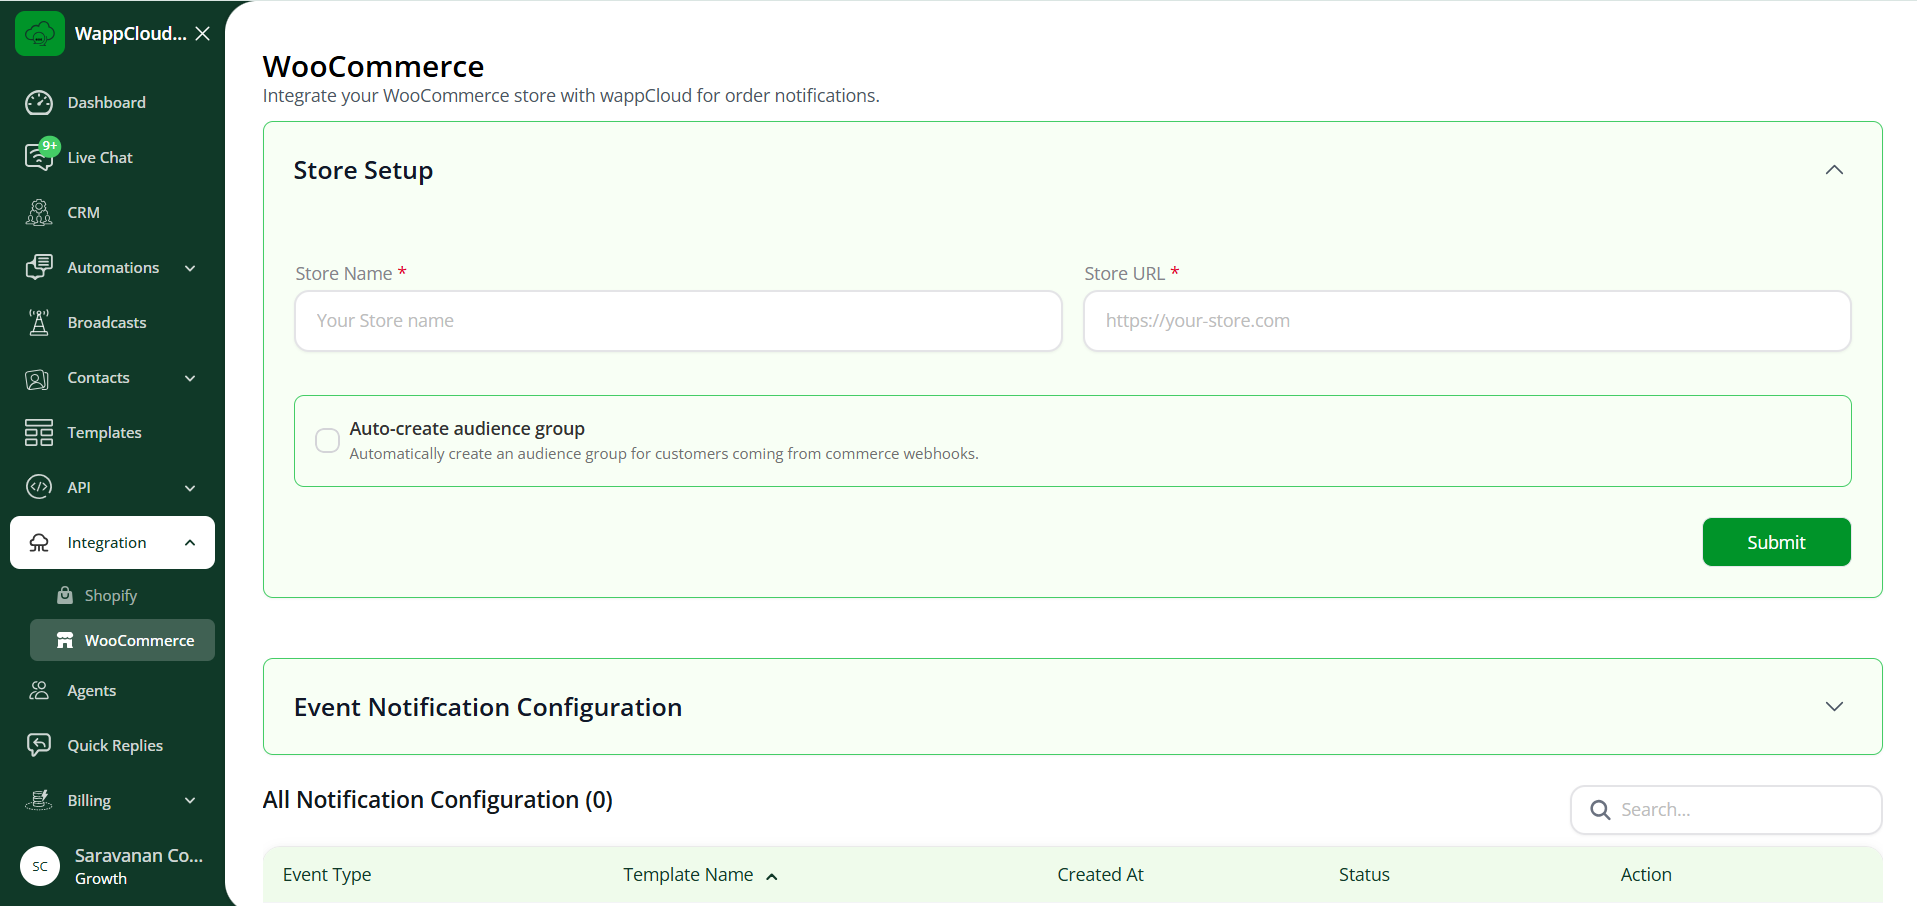Click the Agents icon

39,690
